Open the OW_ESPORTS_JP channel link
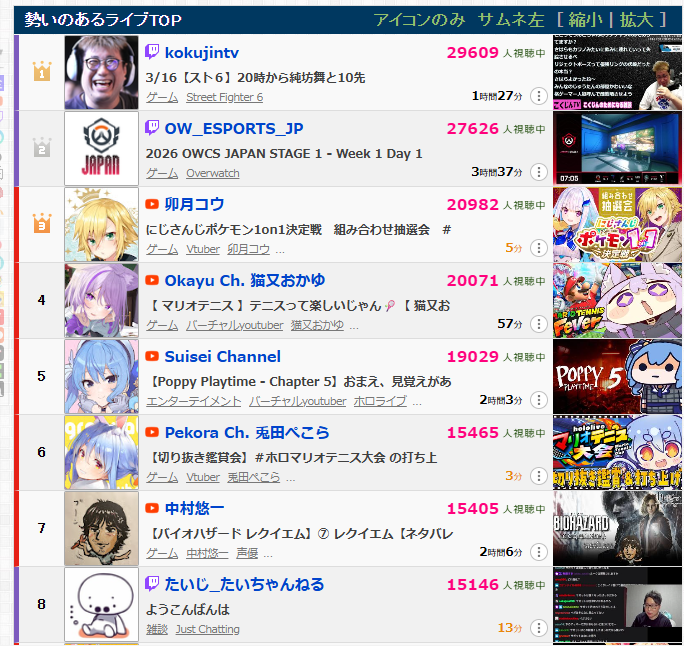 tap(234, 129)
